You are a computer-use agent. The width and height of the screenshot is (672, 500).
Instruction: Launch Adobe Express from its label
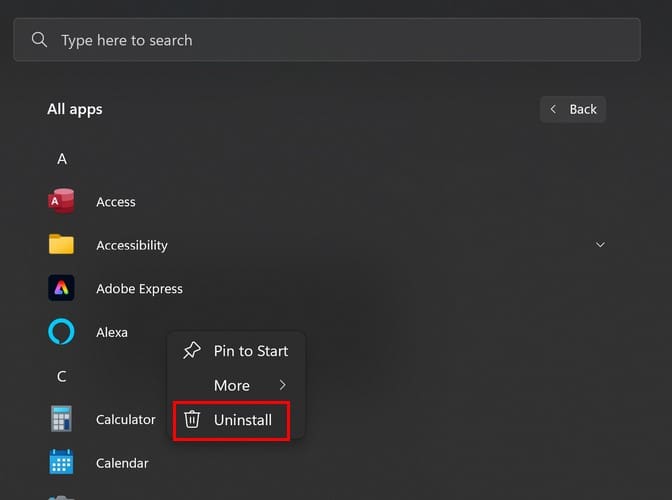(139, 289)
